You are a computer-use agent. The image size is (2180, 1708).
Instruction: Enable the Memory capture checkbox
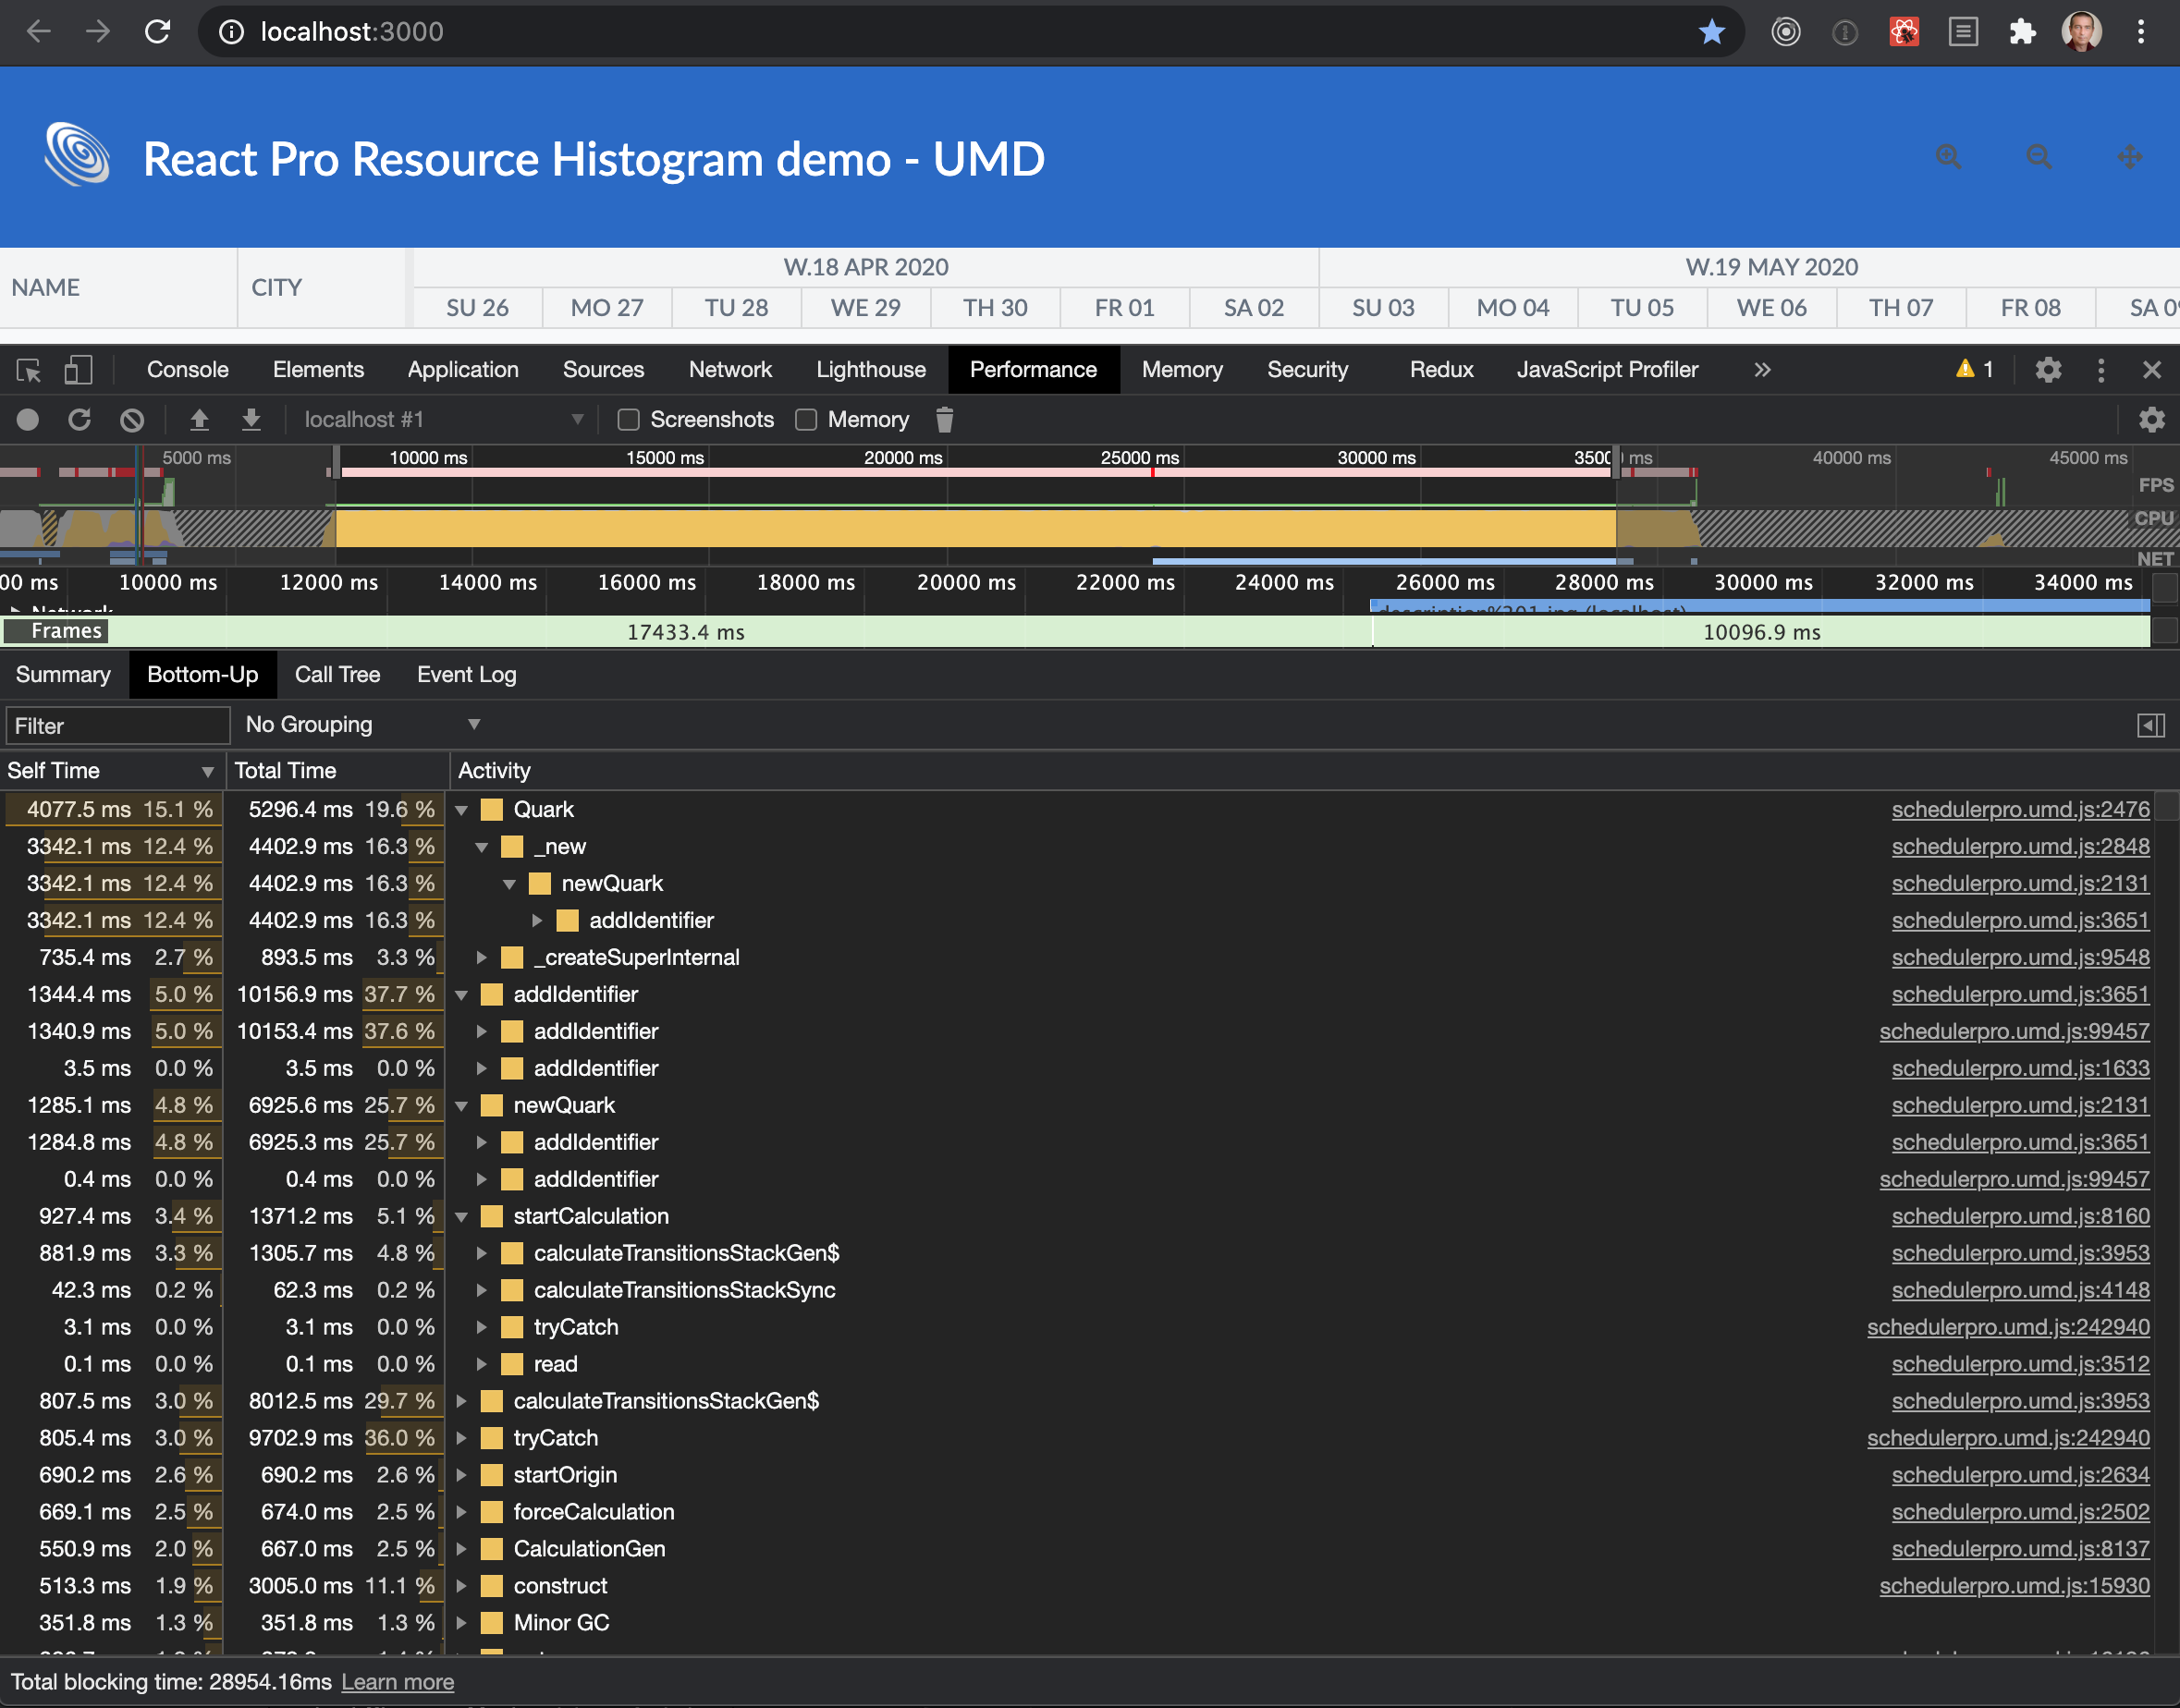806,419
